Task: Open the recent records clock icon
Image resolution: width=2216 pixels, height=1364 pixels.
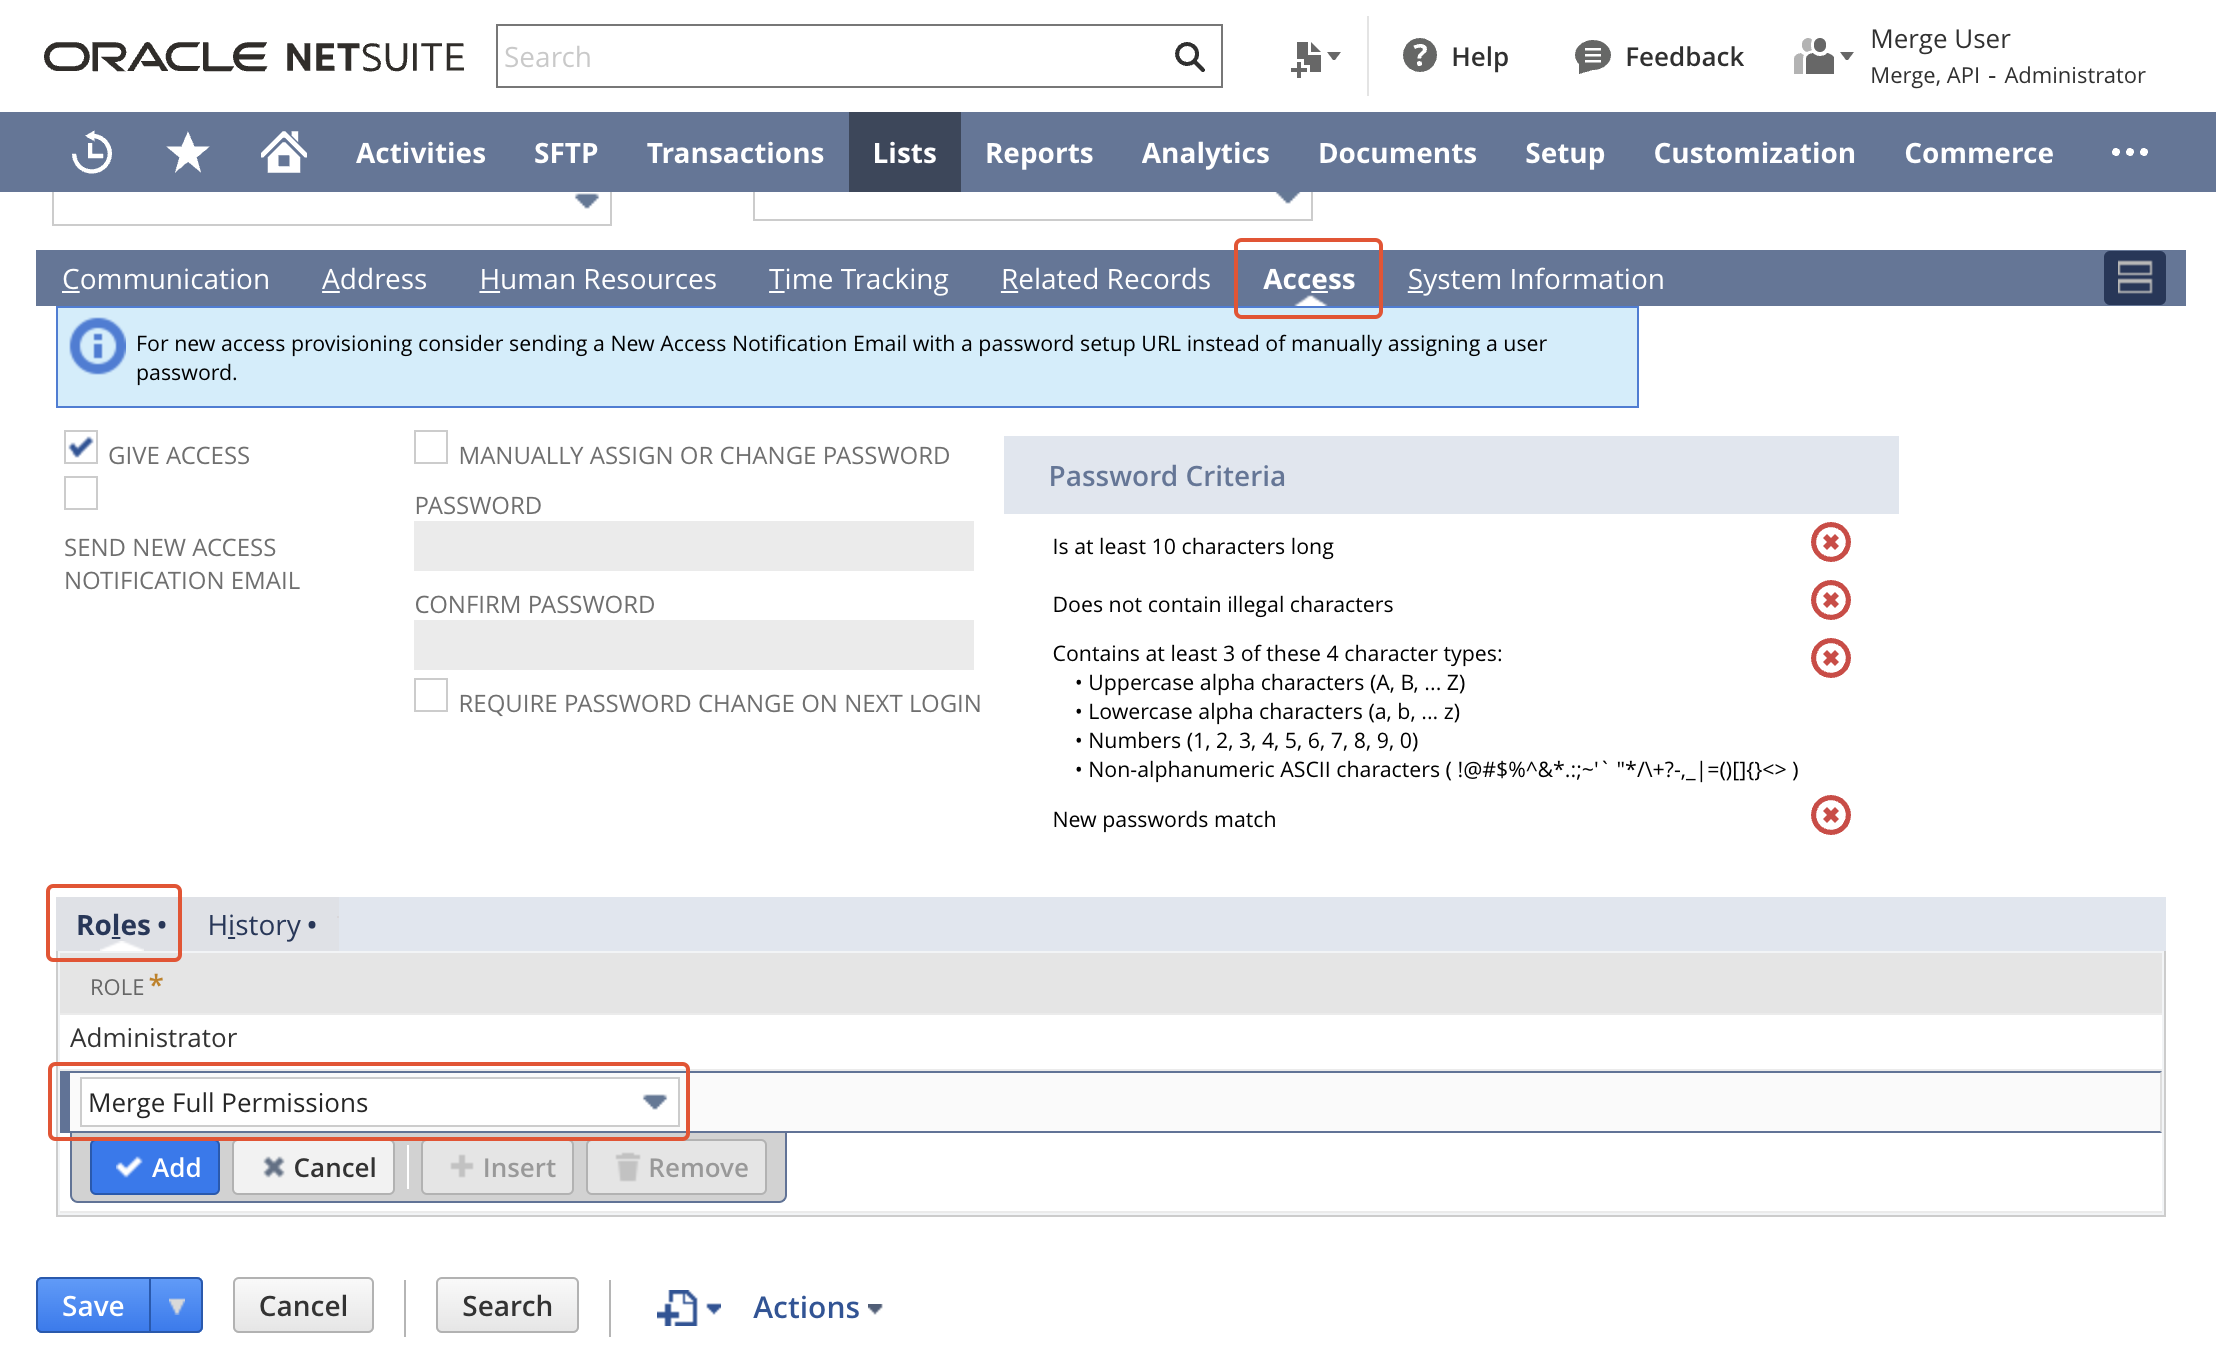Action: pyautogui.click(x=91, y=152)
